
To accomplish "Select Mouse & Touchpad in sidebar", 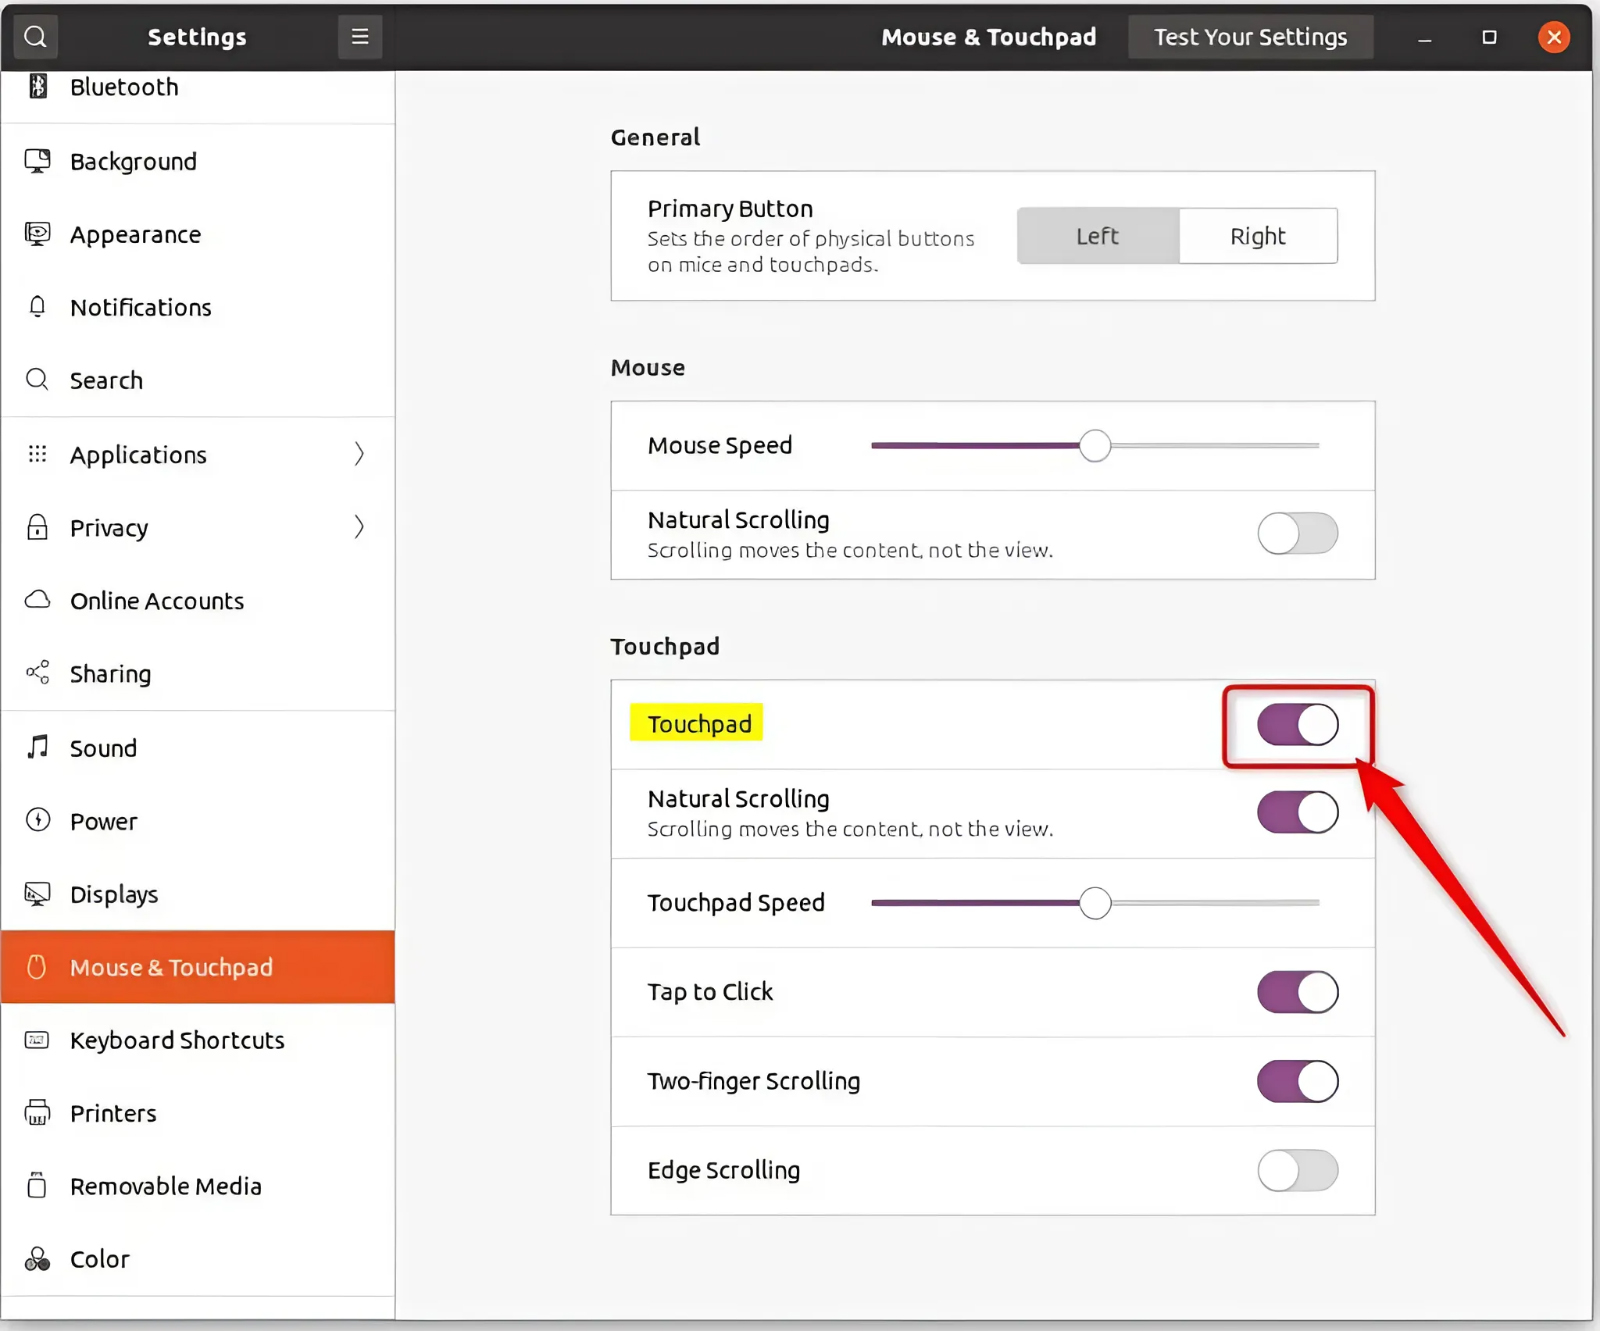I will (170, 966).
